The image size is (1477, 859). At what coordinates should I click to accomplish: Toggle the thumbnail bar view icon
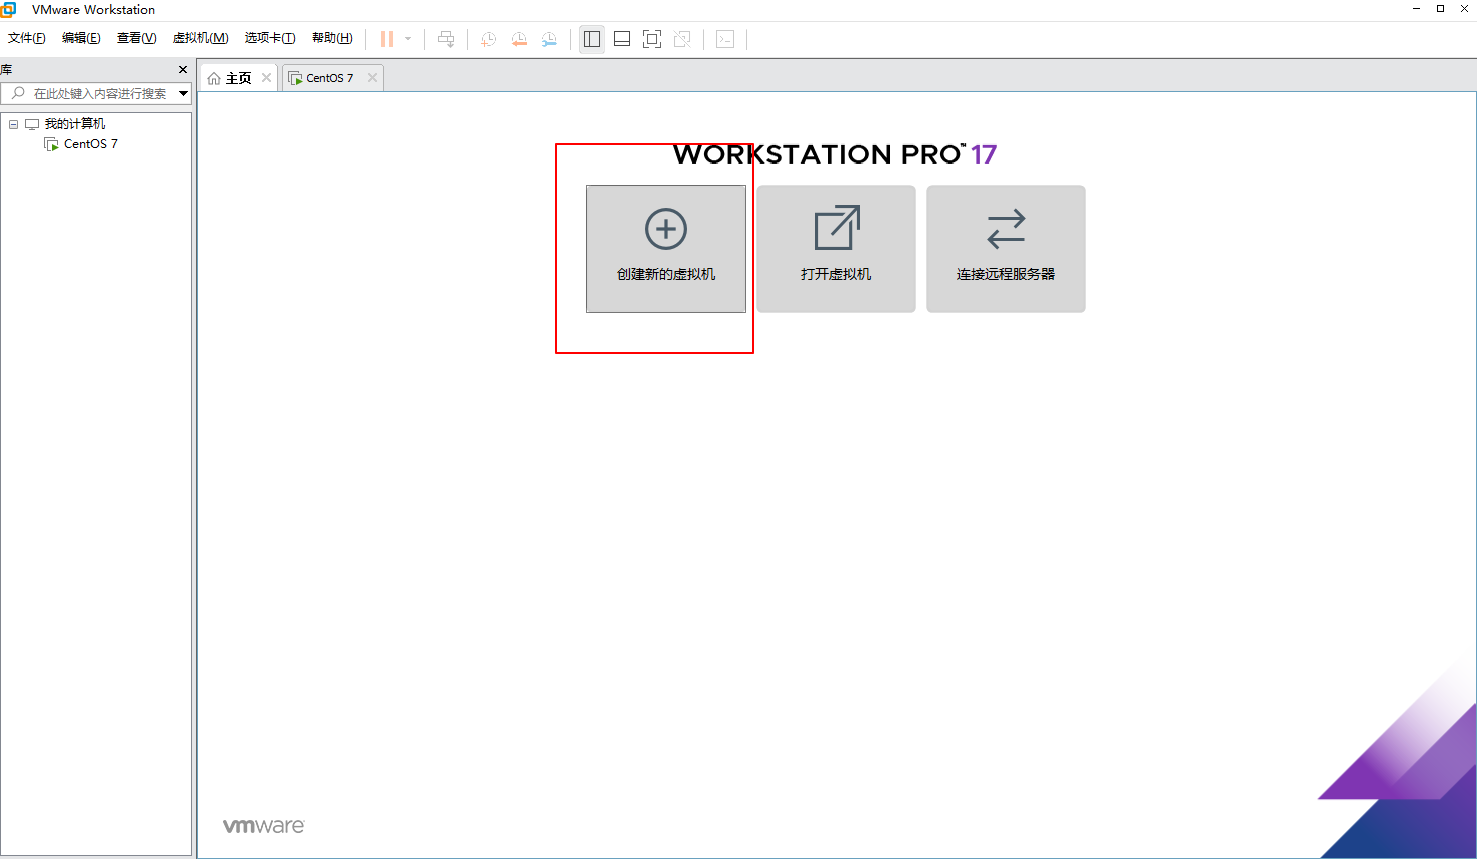[x=622, y=39]
